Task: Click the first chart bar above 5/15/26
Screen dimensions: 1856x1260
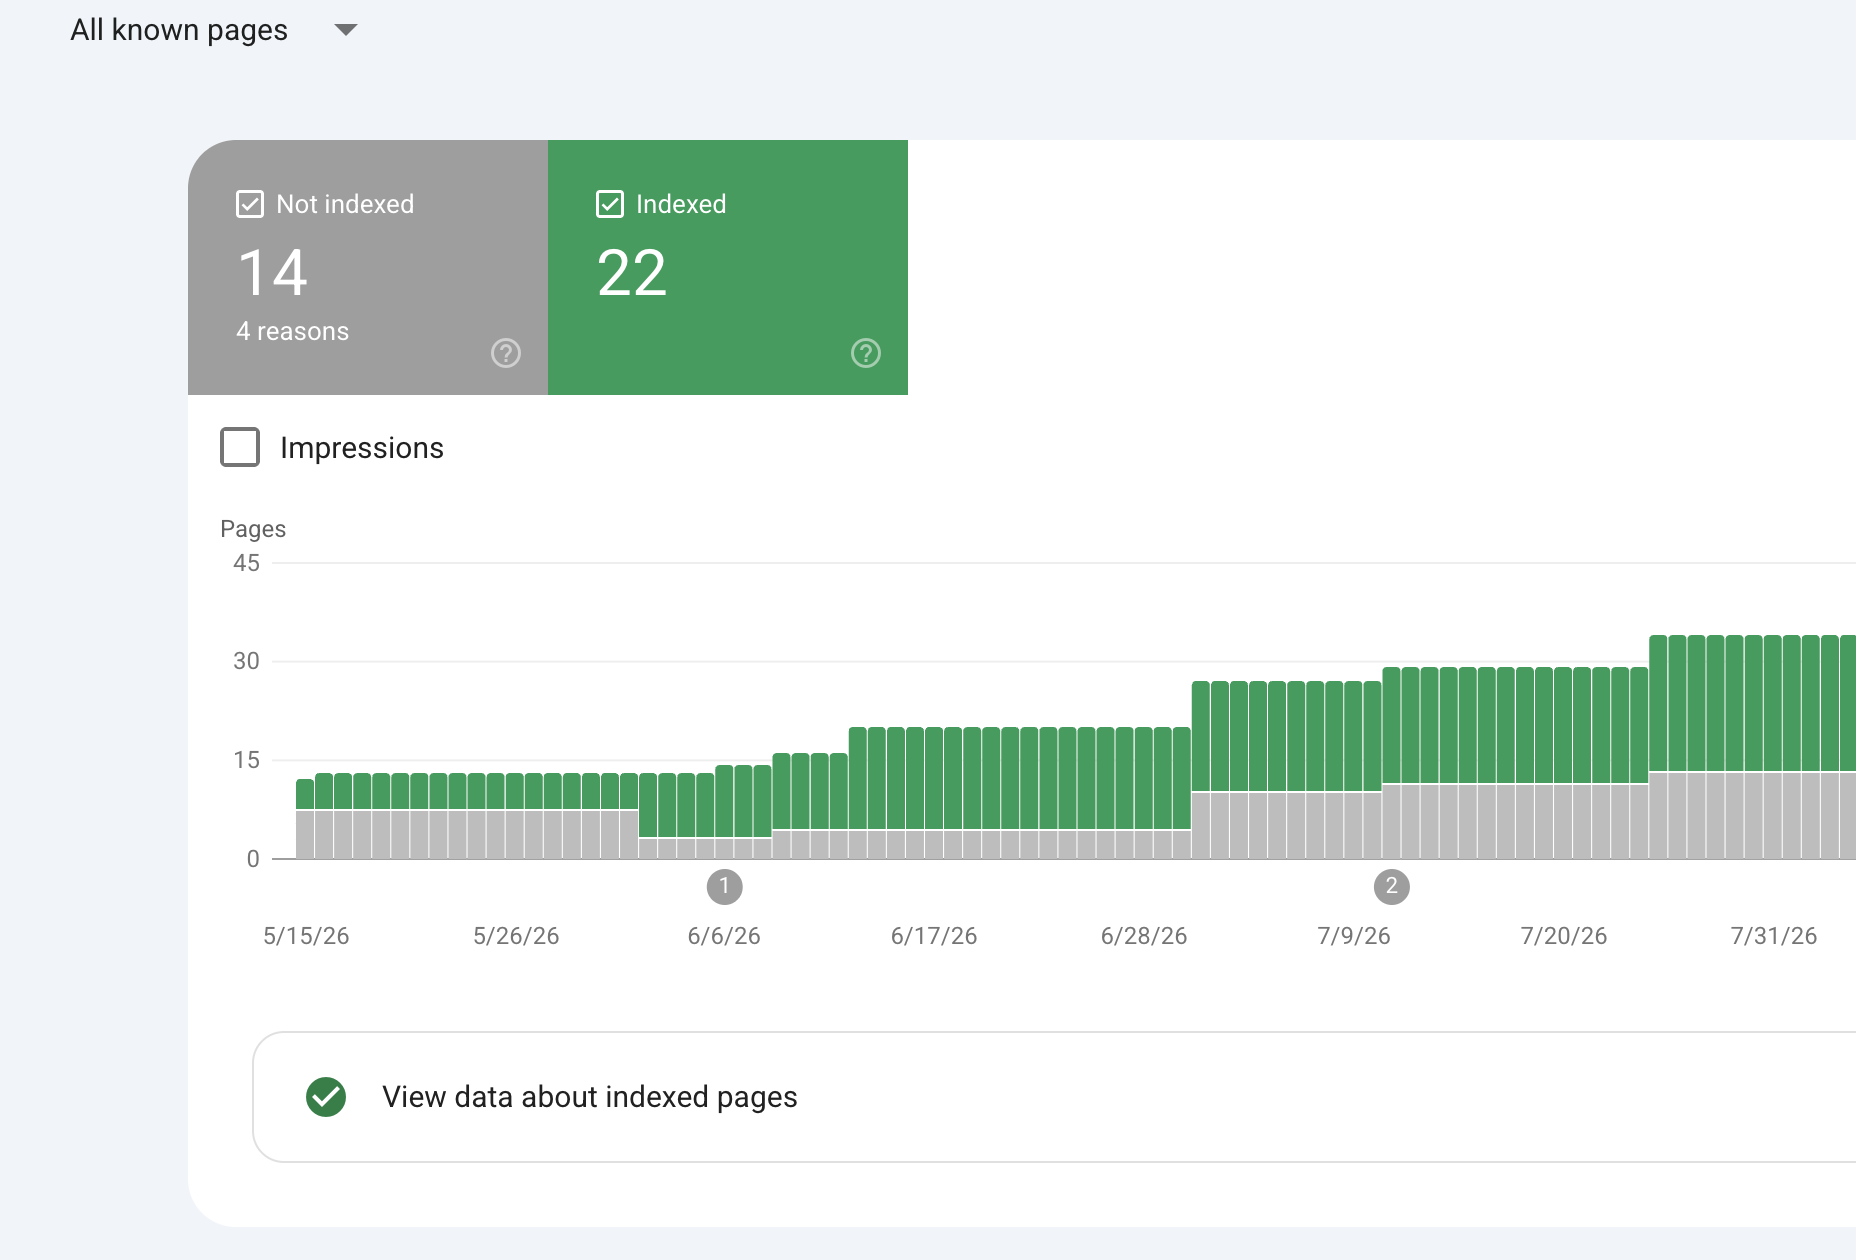Action: [305, 819]
